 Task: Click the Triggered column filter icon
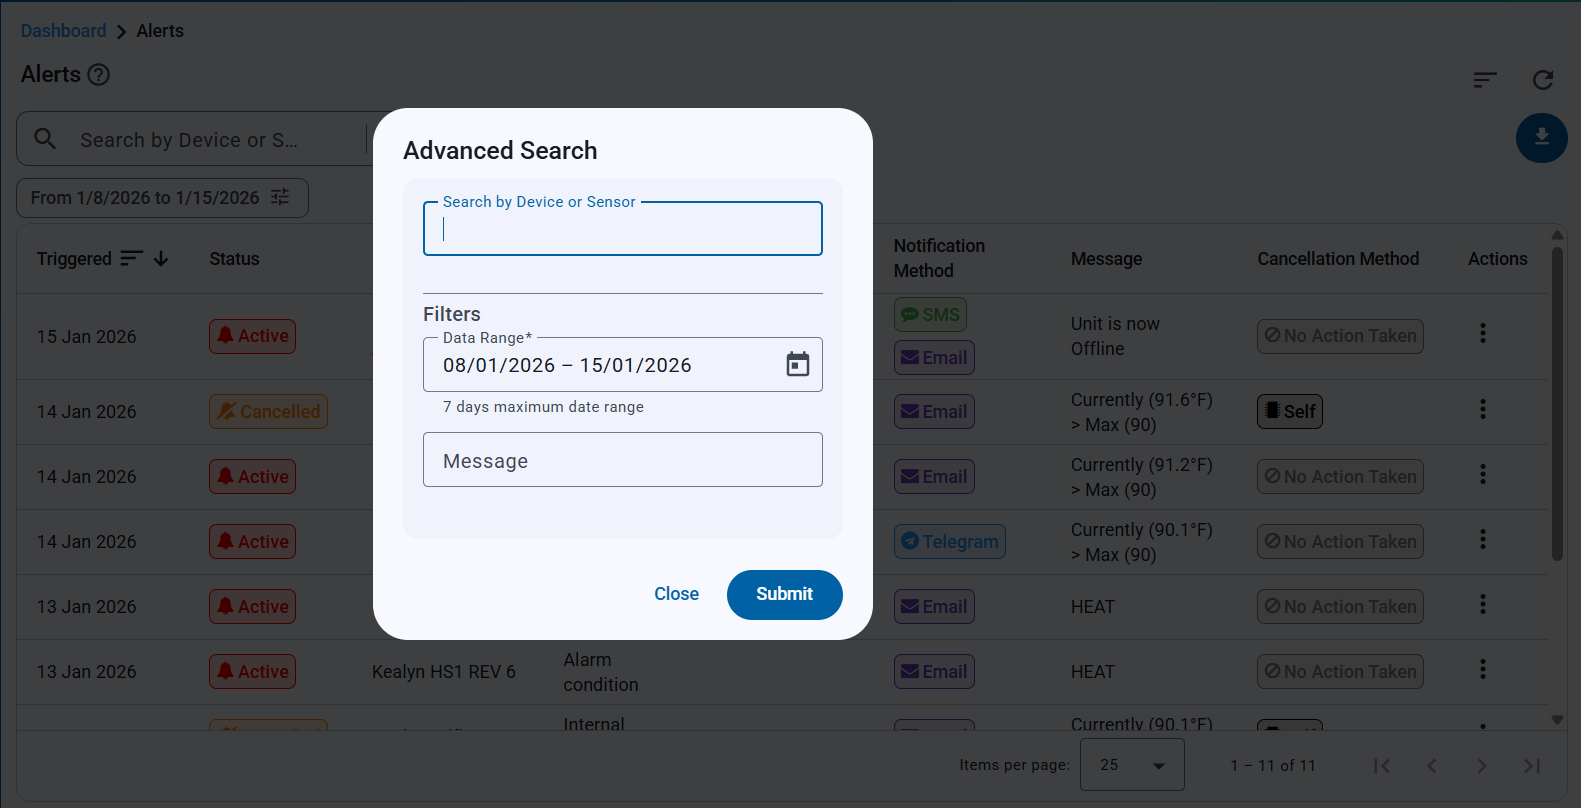[131, 259]
